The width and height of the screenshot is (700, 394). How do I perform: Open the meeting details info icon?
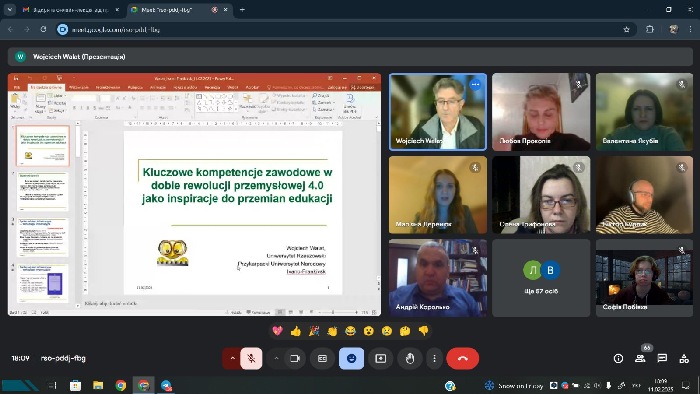click(x=618, y=358)
